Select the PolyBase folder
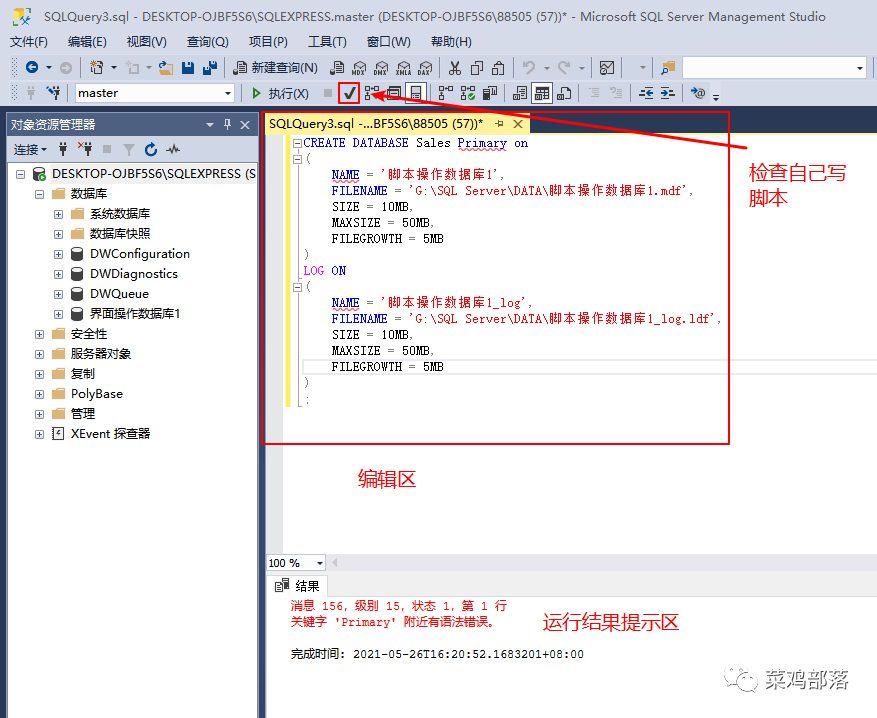 (x=97, y=394)
